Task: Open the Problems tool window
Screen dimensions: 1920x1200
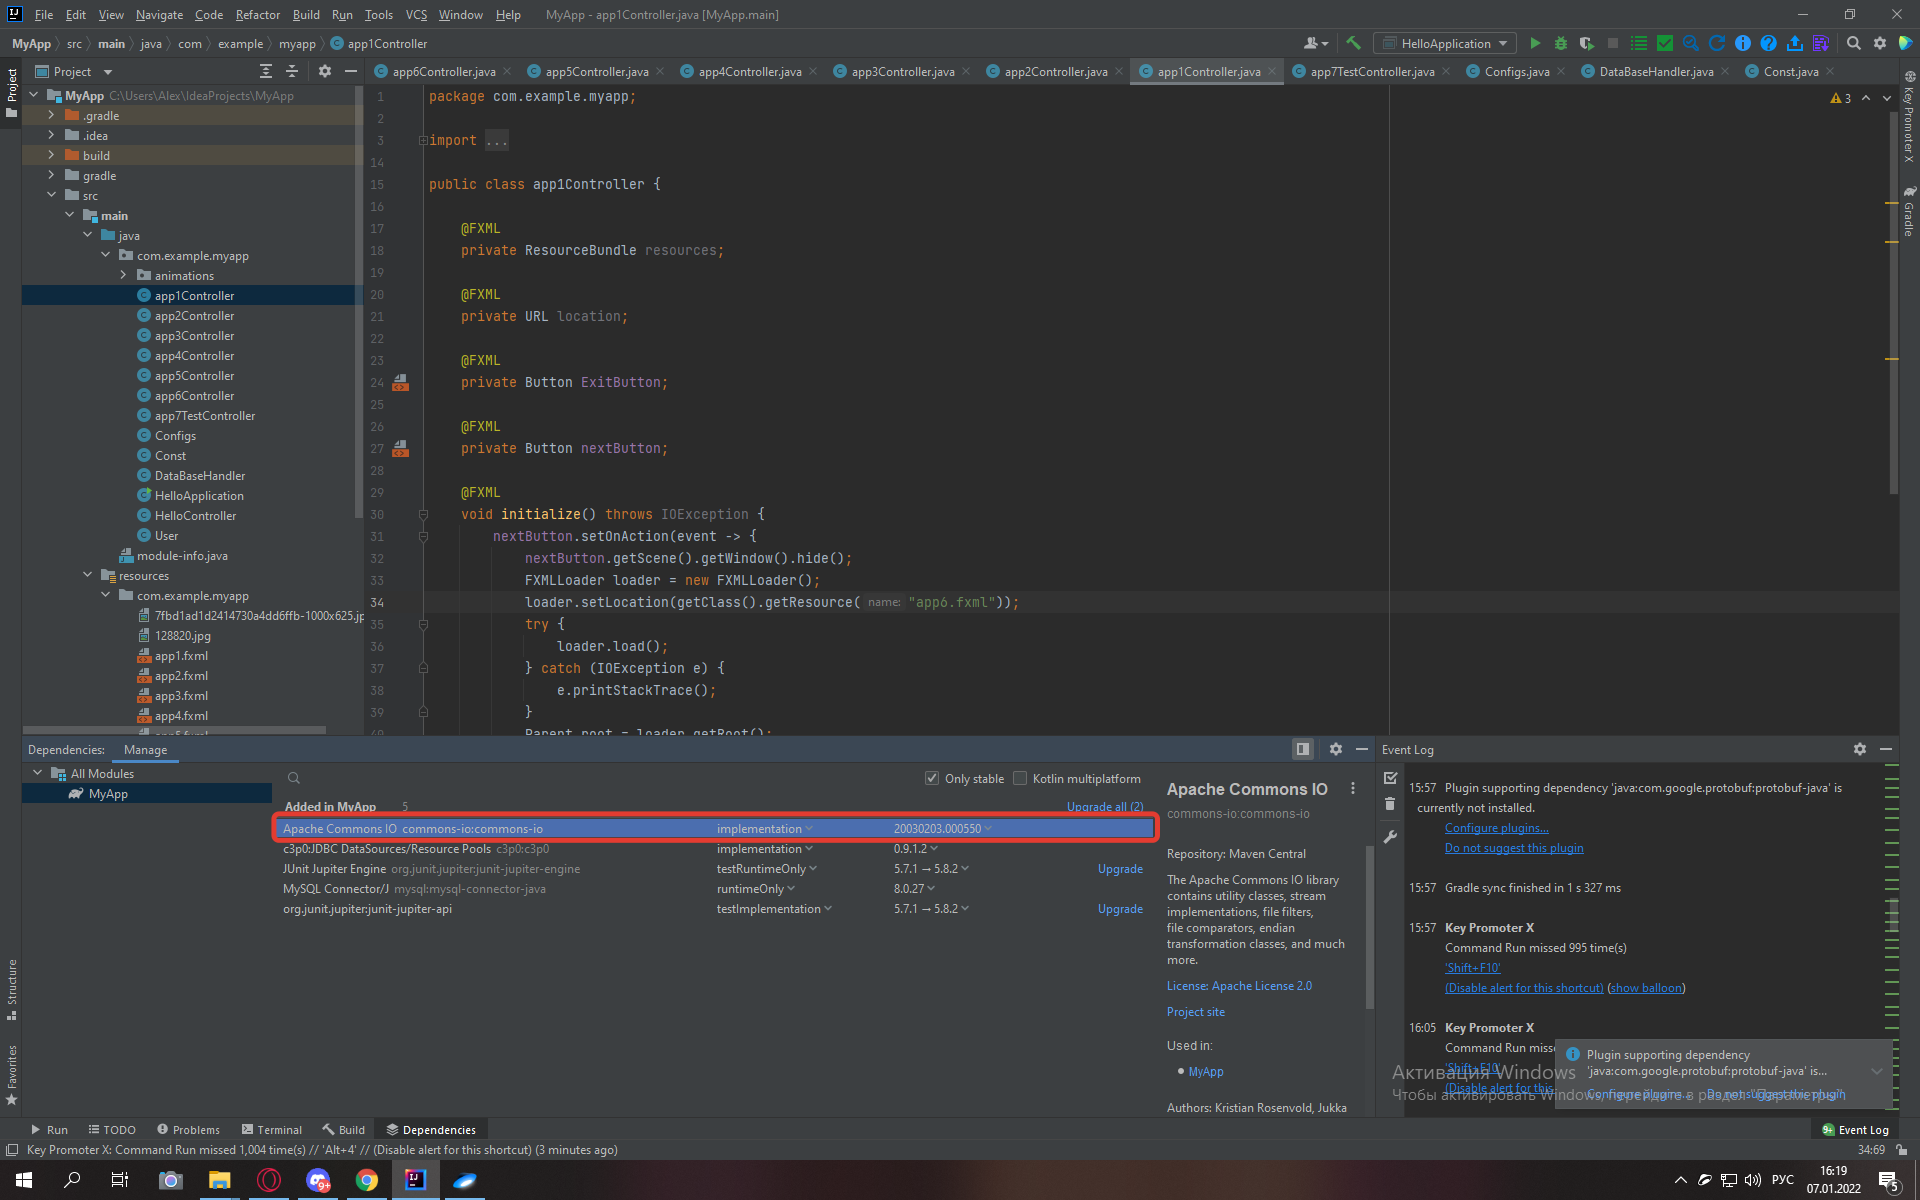Action: point(188,1129)
